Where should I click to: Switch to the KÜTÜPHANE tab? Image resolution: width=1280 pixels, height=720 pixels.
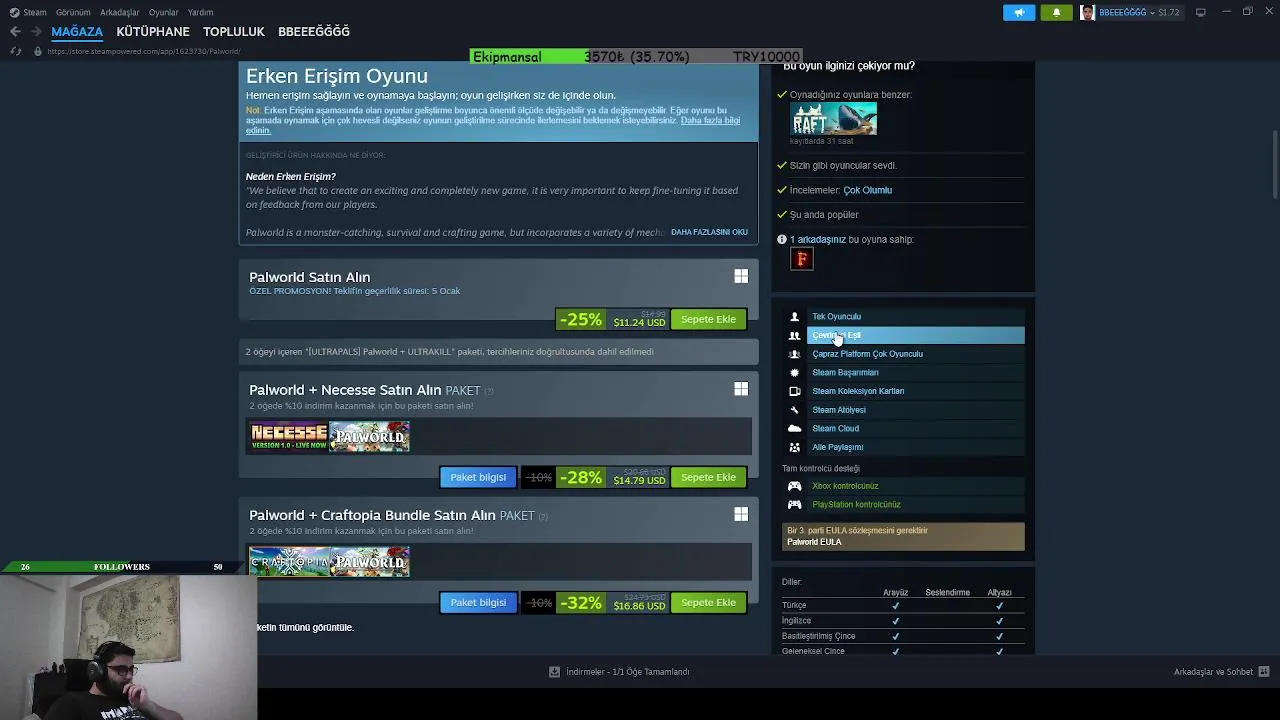coord(153,32)
